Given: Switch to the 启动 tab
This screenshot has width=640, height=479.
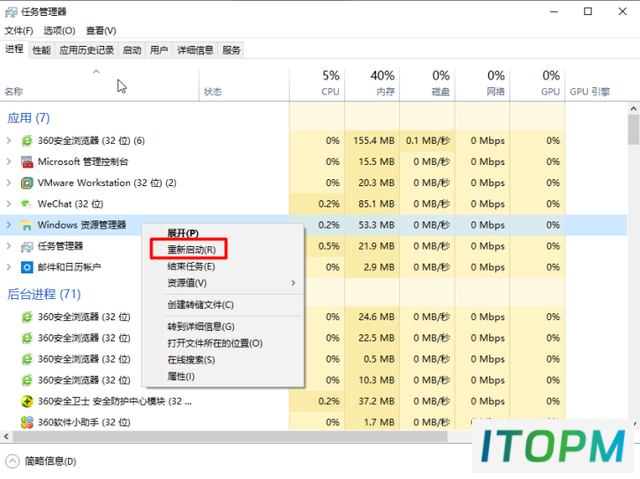Looking at the screenshot, I should pyautogui.click(x=132, y=50).
